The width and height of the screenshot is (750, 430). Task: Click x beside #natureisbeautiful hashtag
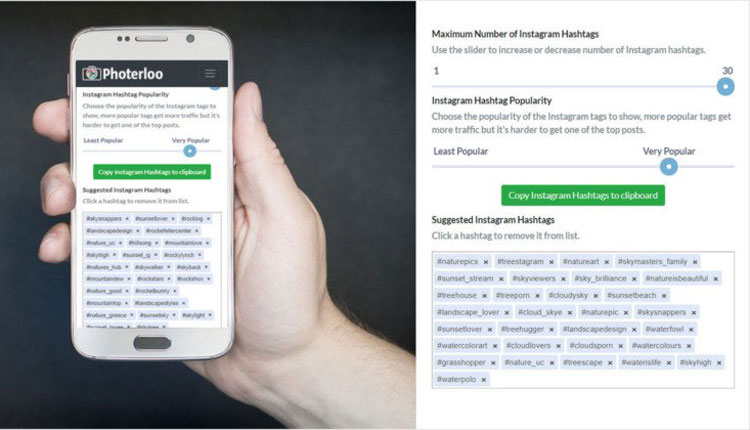coord(716,279)
